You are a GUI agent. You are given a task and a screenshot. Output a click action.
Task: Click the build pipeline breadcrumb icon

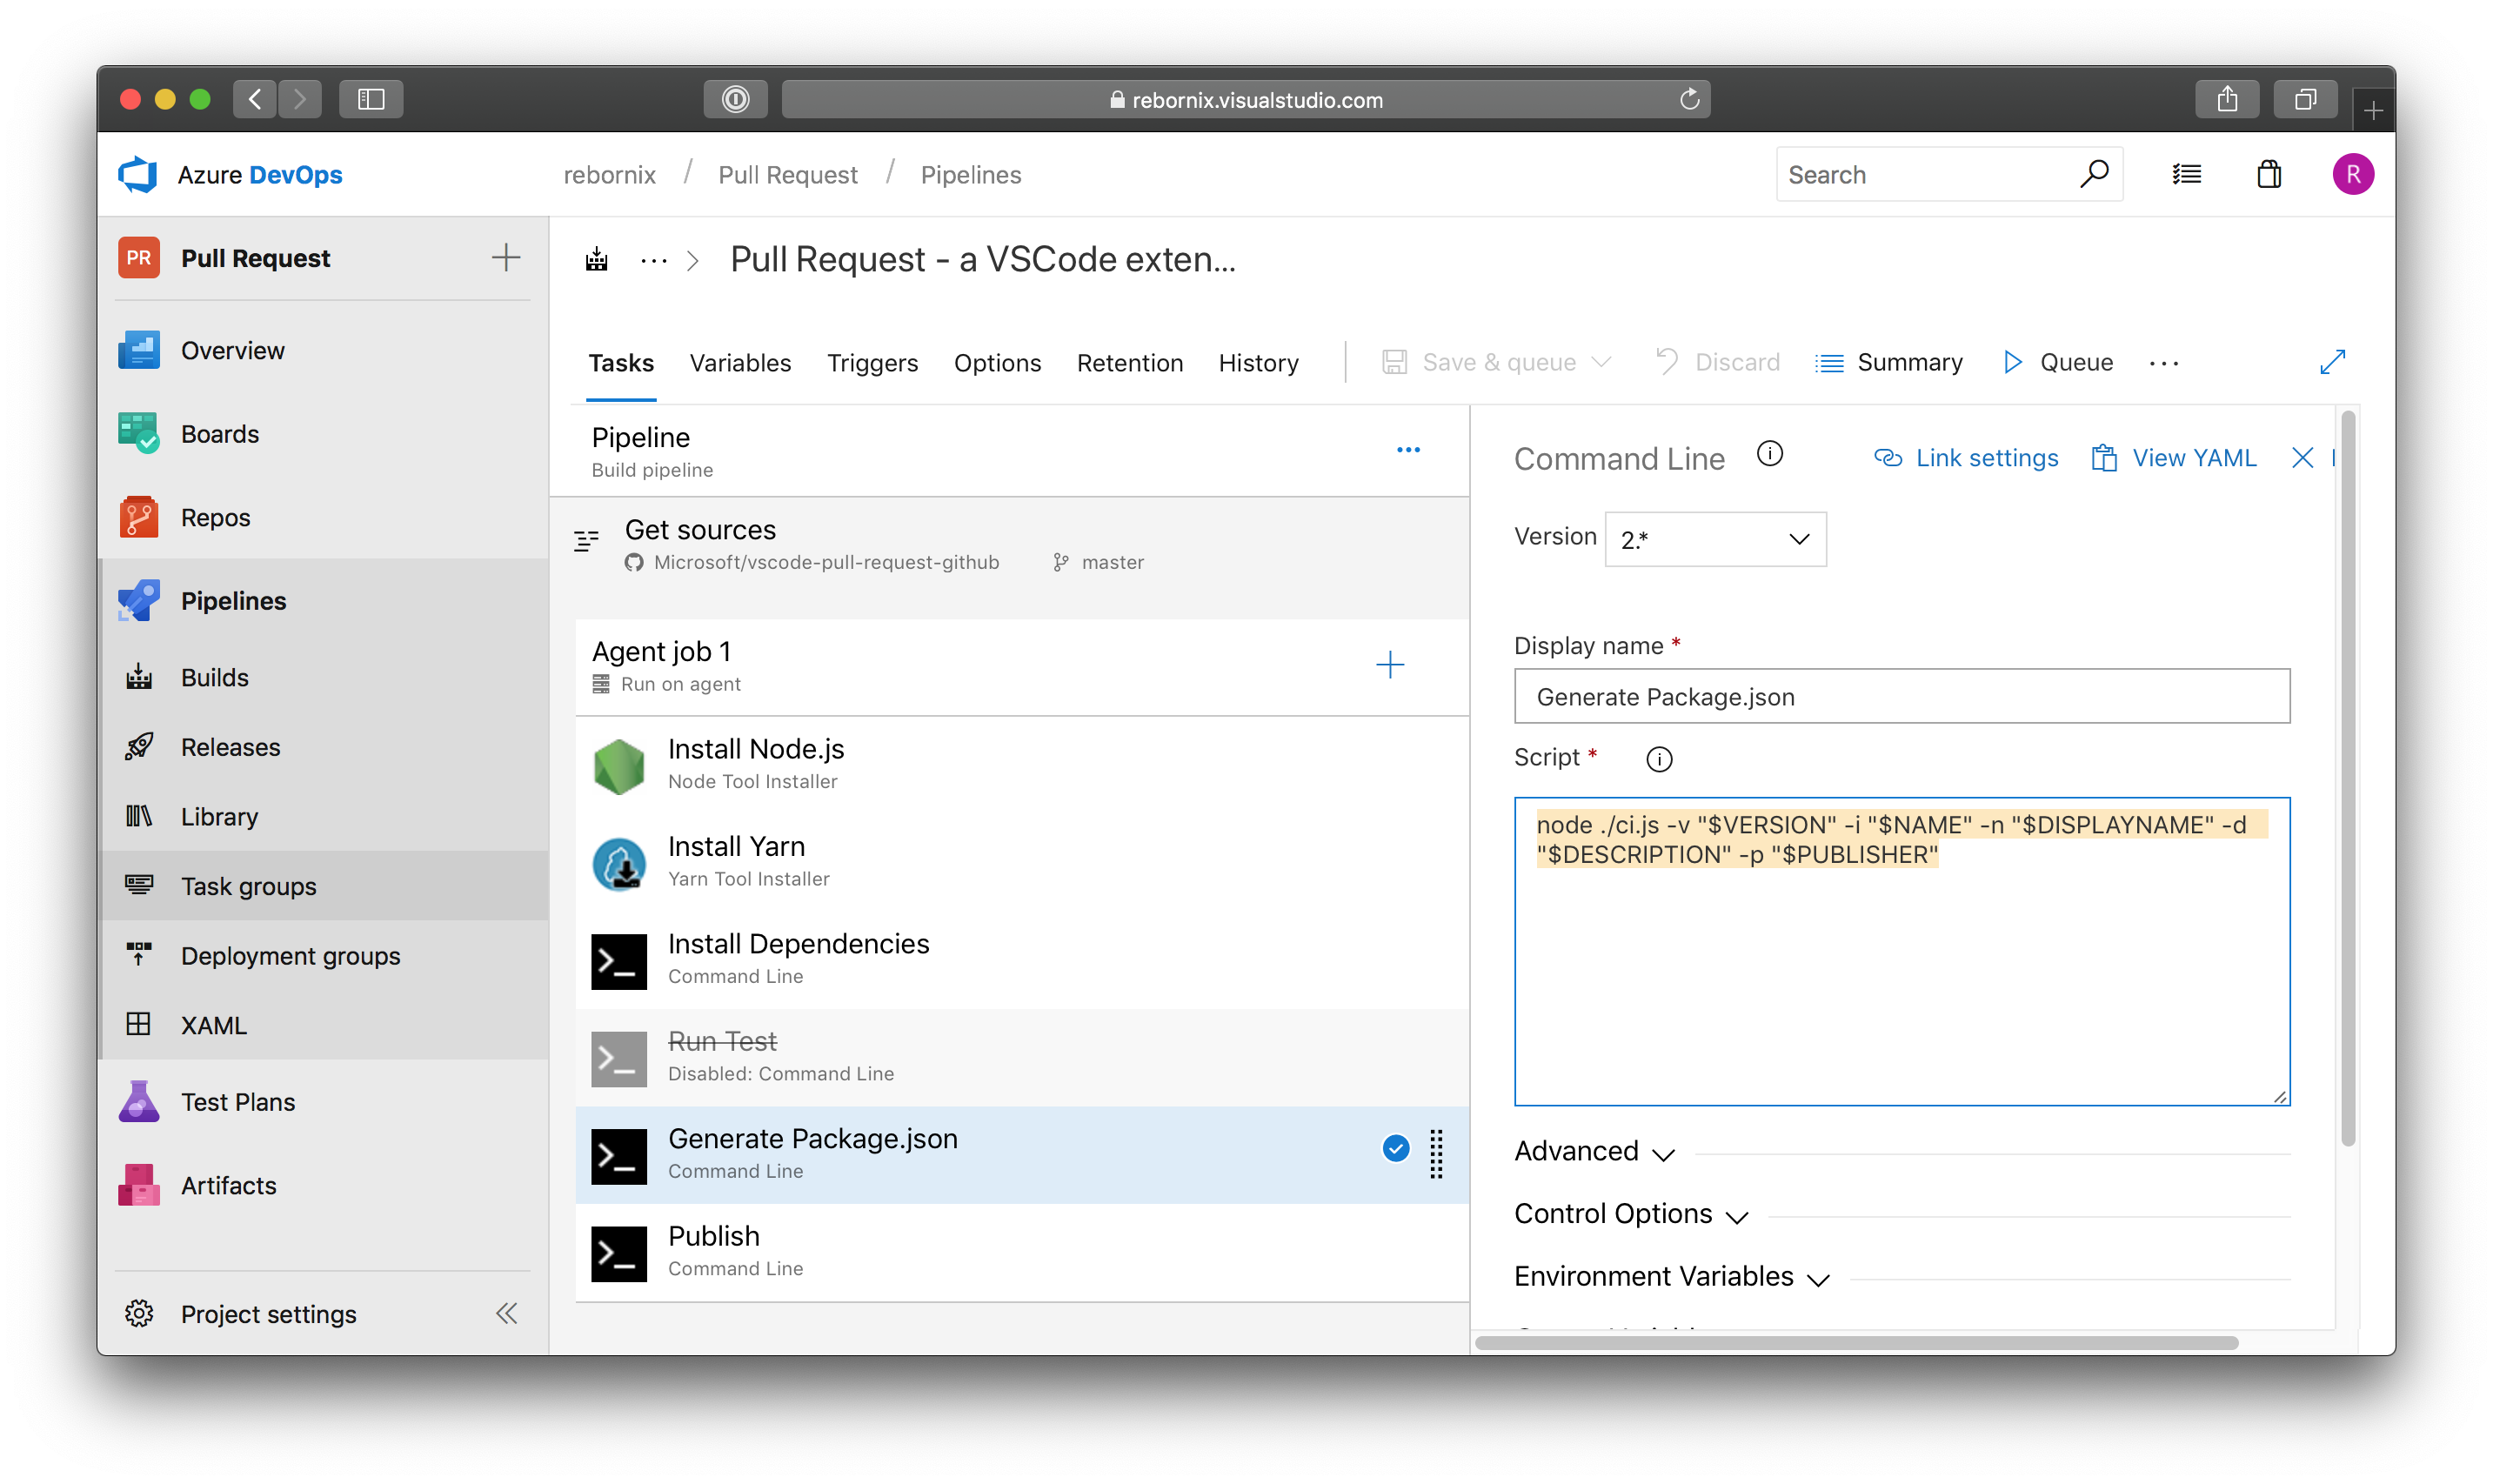coord(597,260)
